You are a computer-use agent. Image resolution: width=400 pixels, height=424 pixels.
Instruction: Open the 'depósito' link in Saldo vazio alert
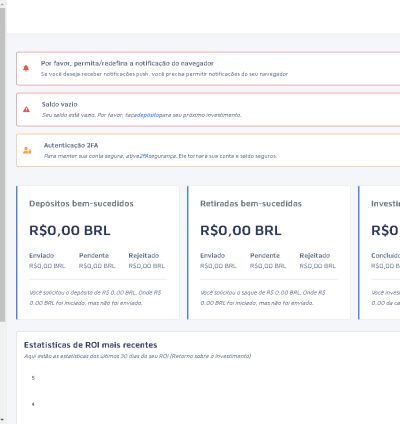pyautogui.click(x=148, y=115)
